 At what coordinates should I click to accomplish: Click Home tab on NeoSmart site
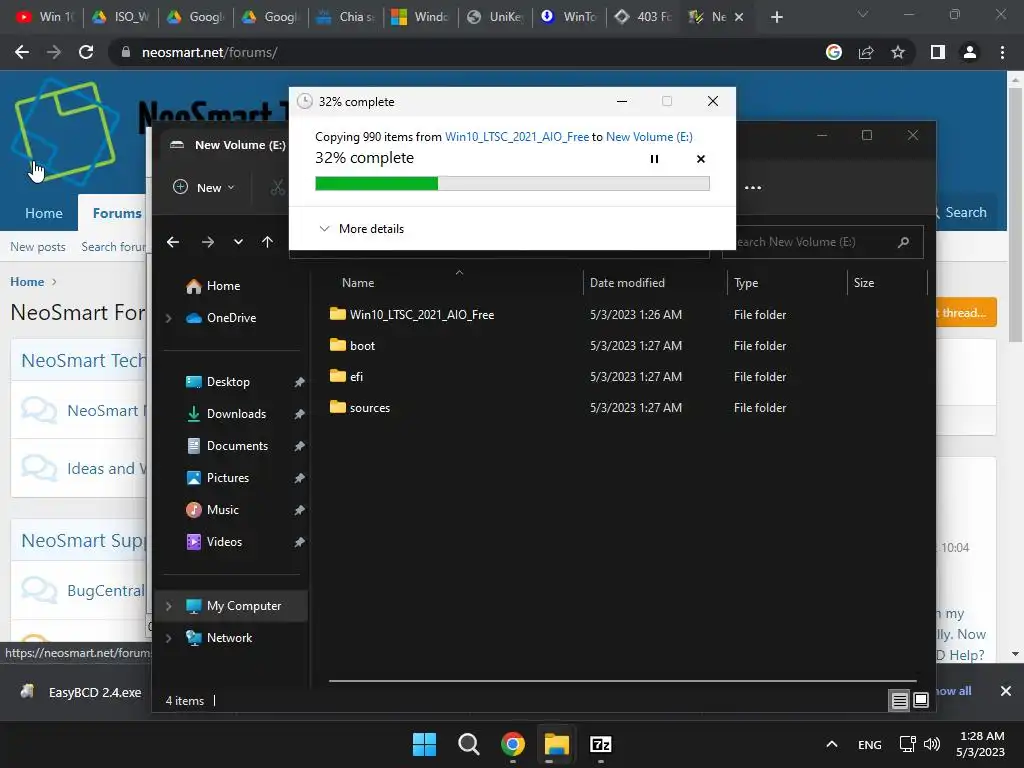click(x=44, y=213)
